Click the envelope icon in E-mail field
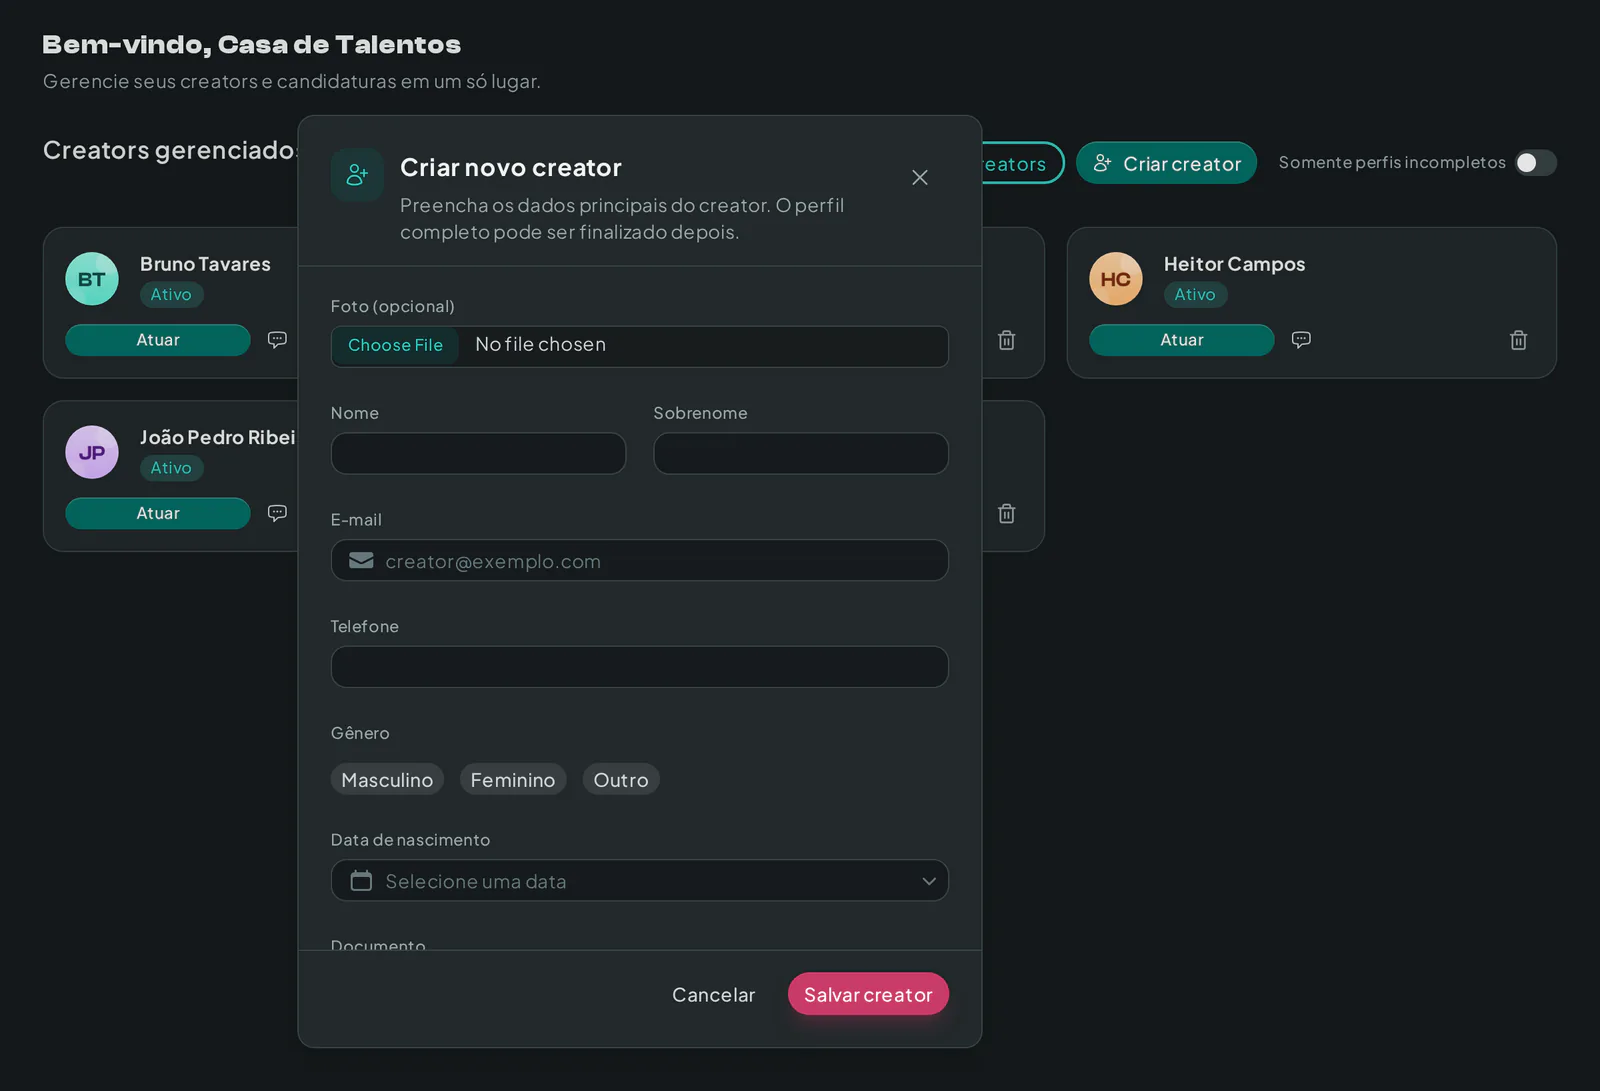This screenshot has width=1600, height=1091. pyautogui.click(x=361, y=561)
